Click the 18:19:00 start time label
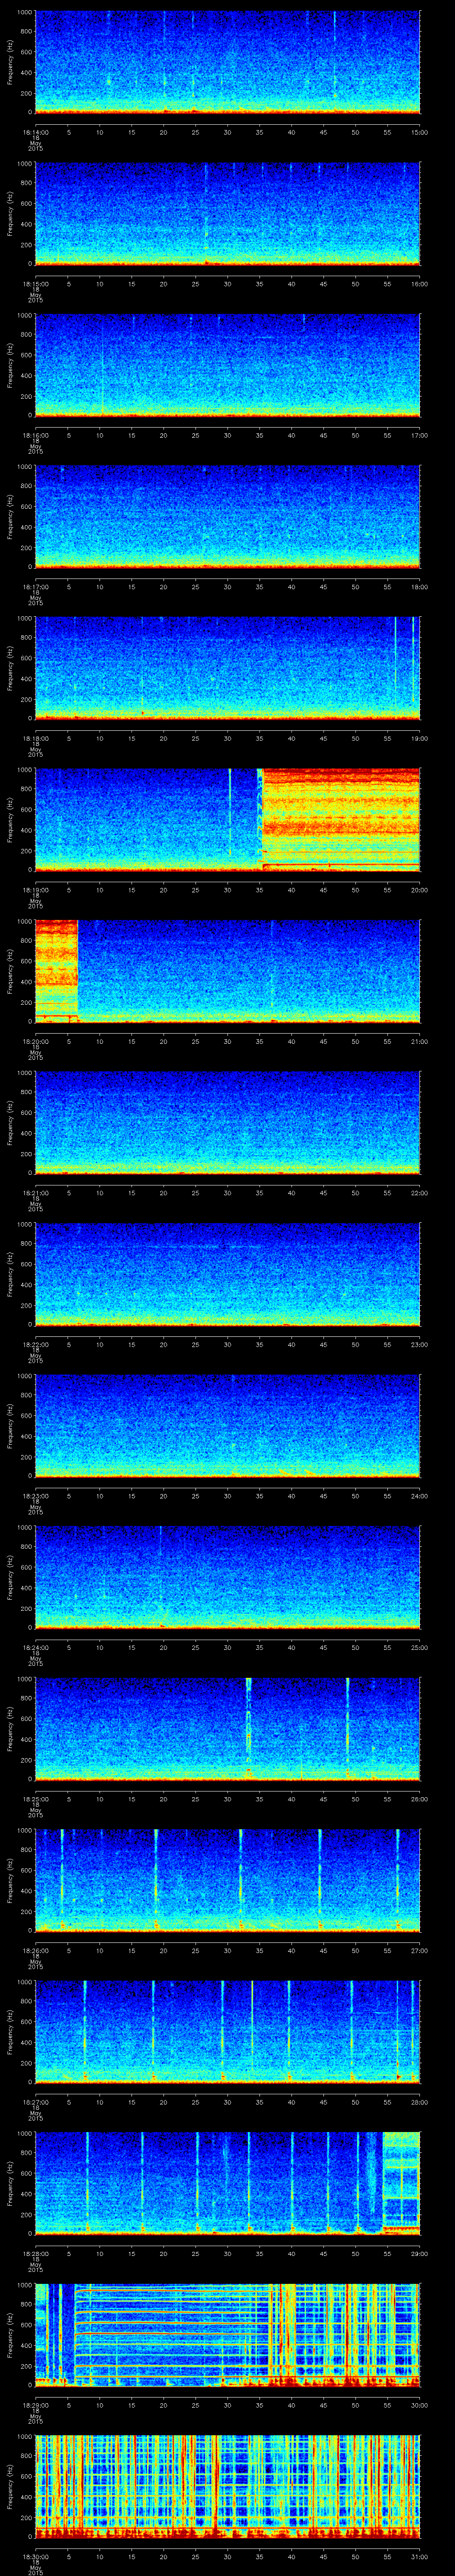 coord(35,890)
